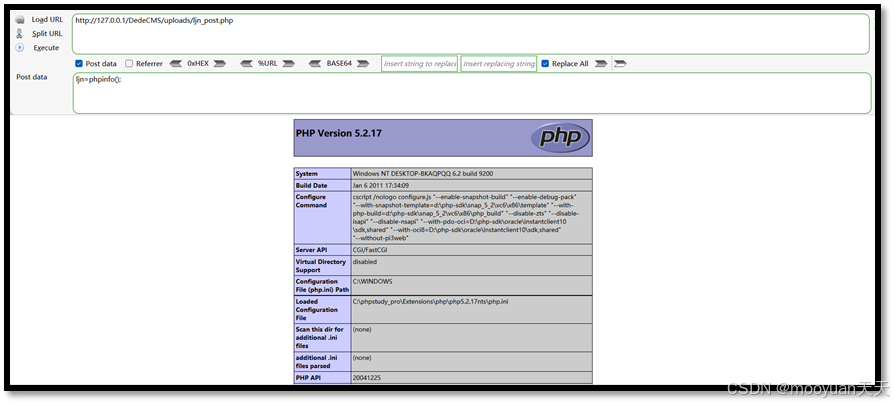URL-encode with arrow right of %URL

pyautogui.click(x=288, y=64)
